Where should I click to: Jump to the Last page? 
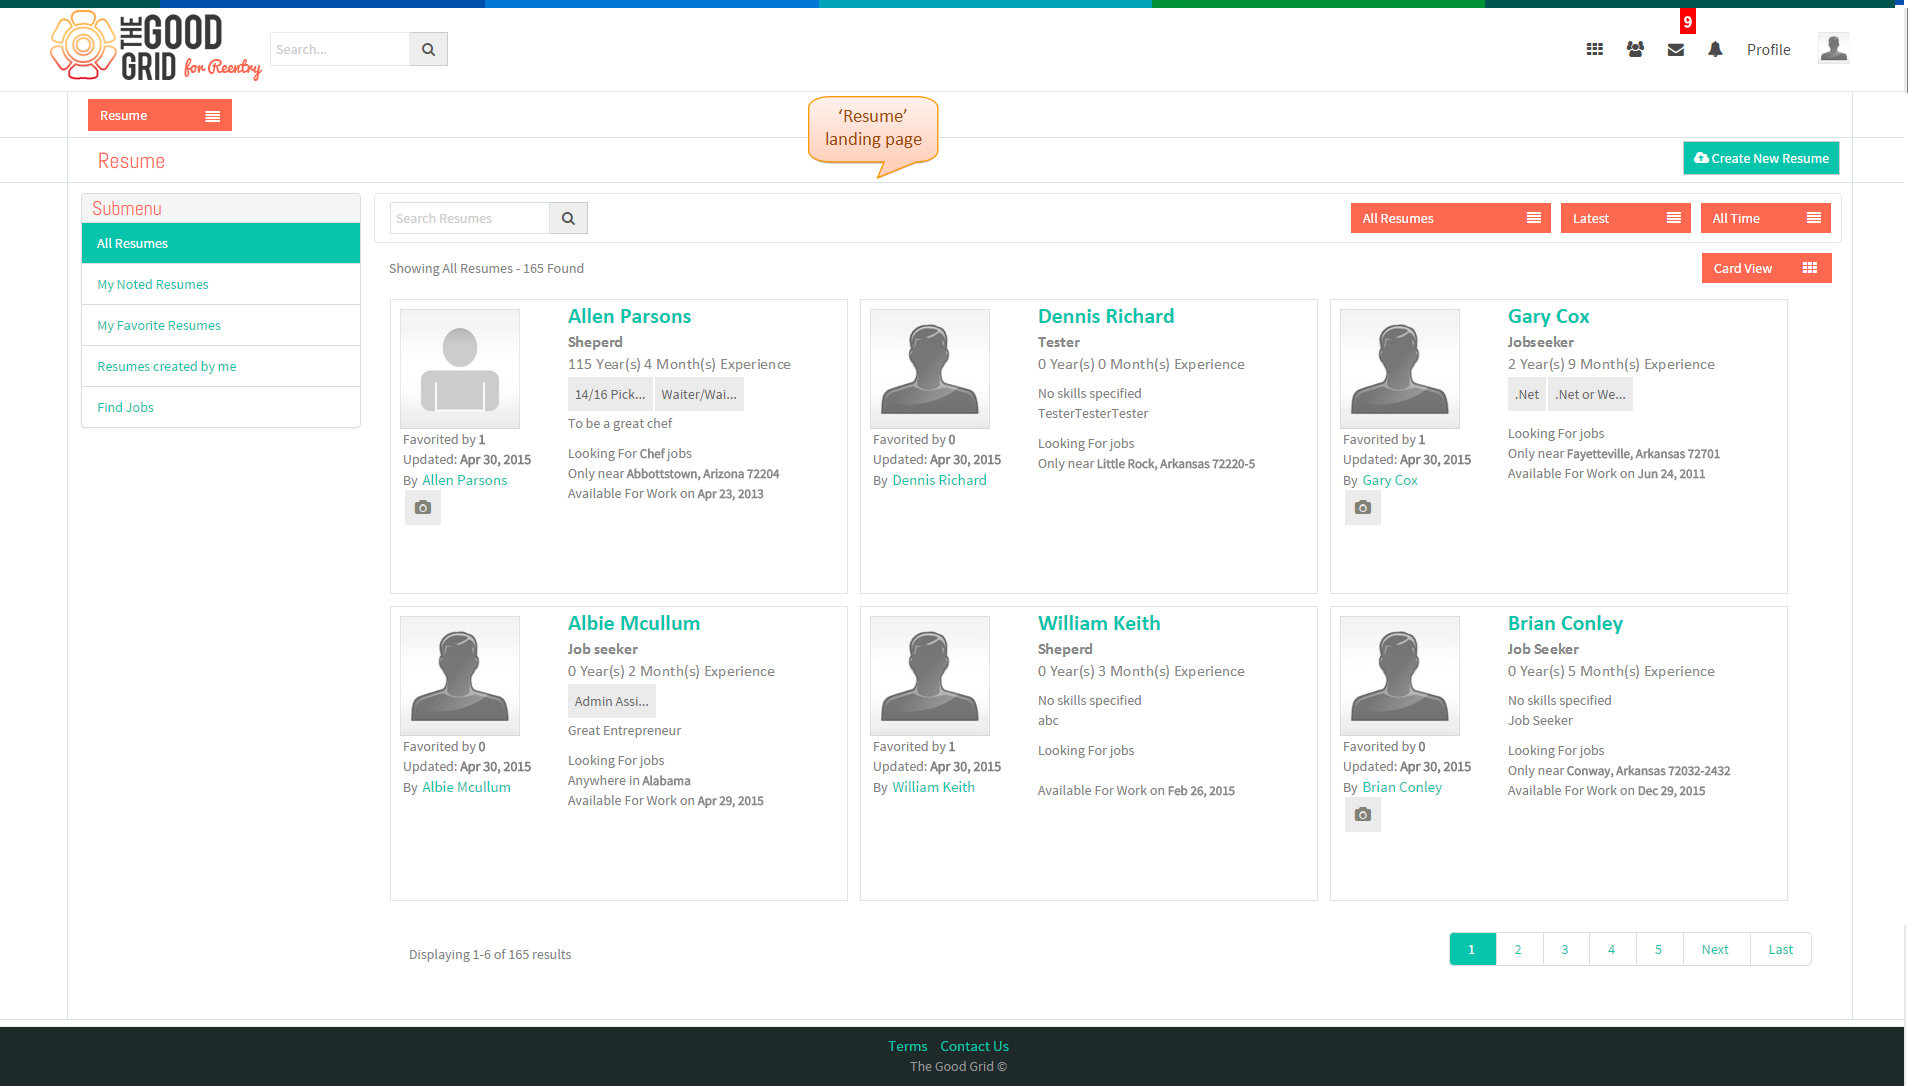point(1780,949)
